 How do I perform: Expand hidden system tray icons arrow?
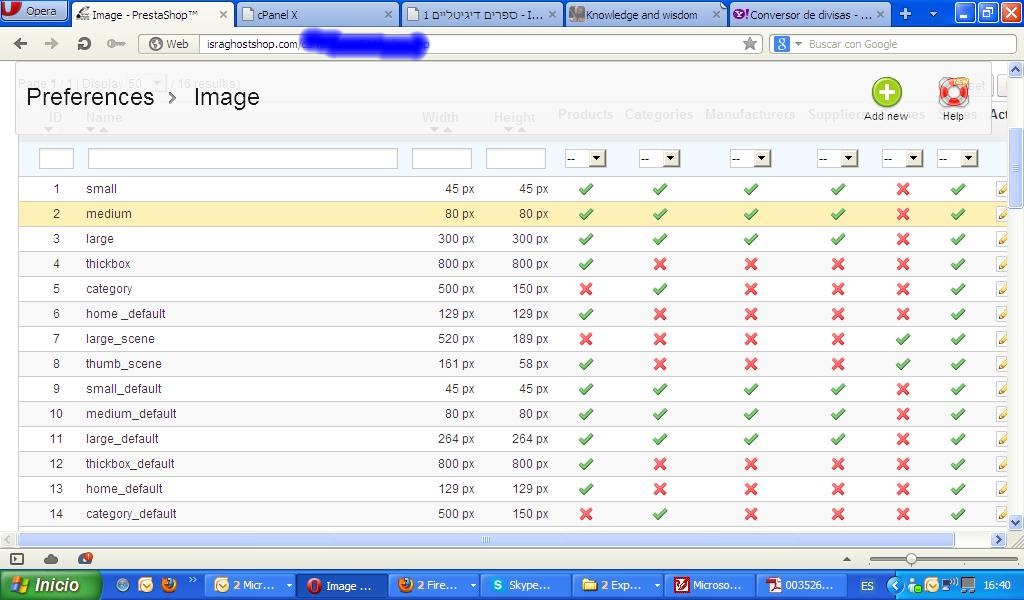(895, 585)
